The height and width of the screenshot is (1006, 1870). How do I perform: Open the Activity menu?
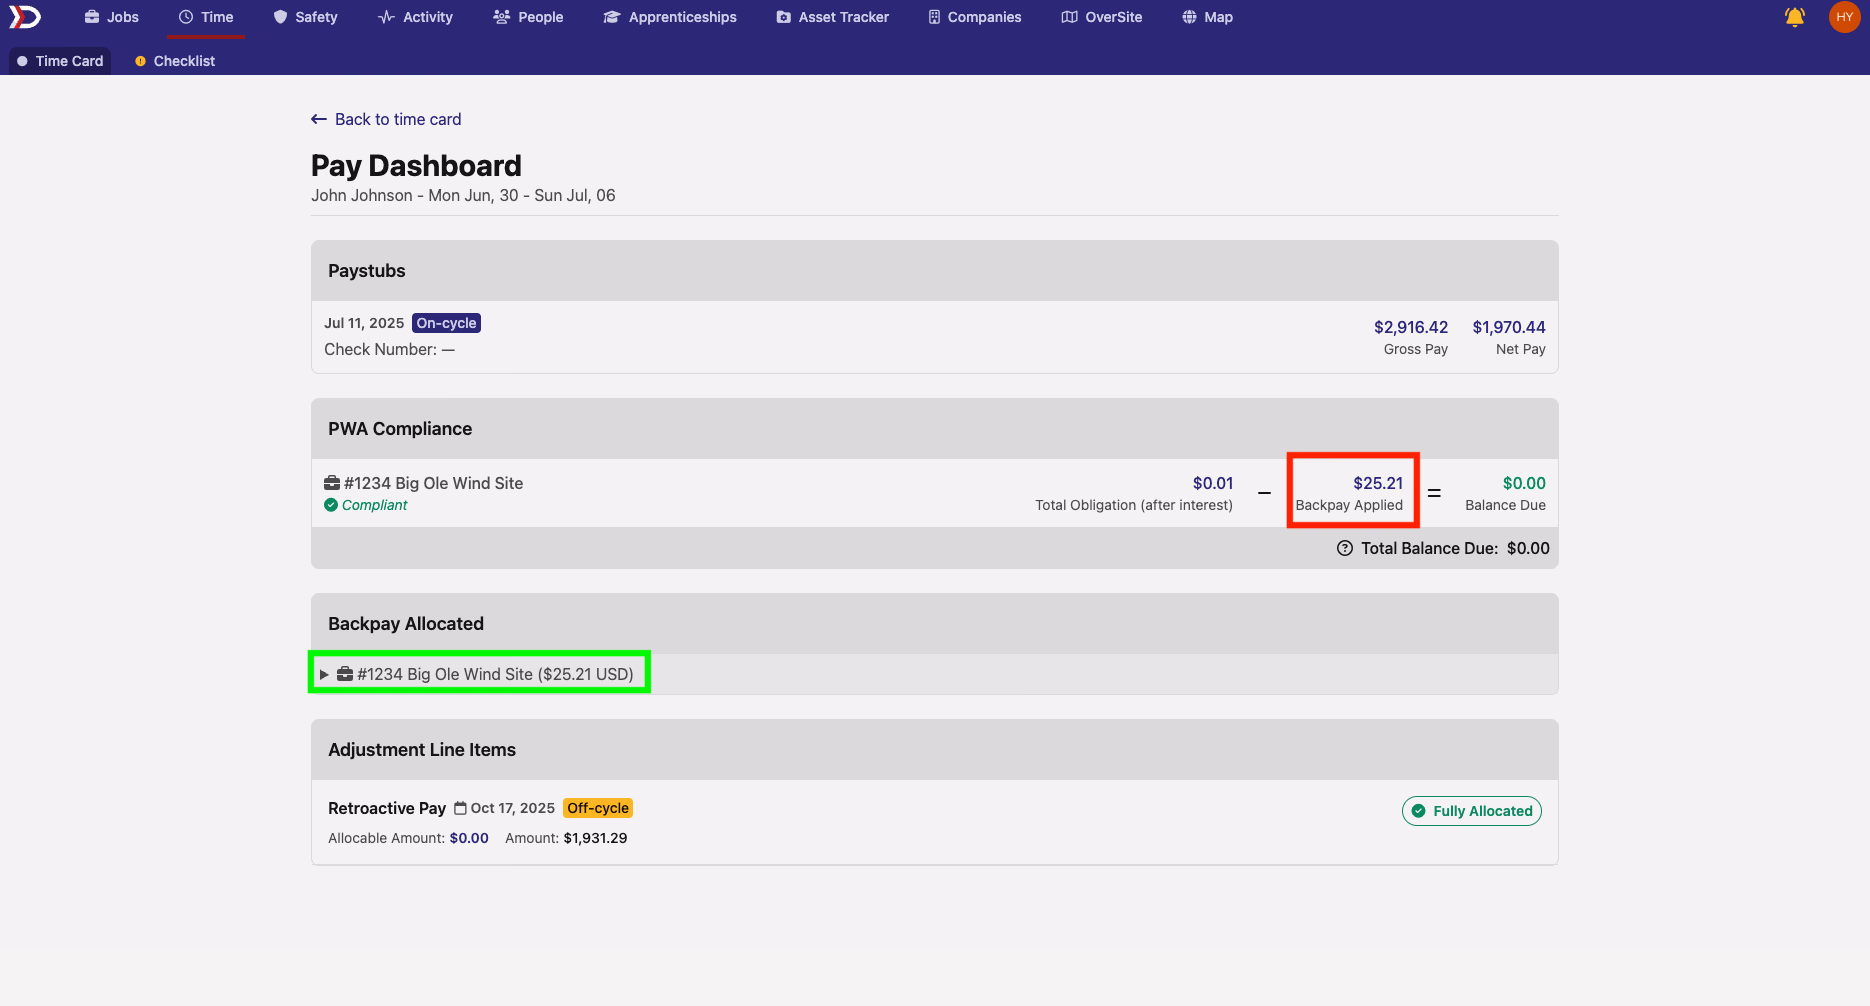416,17
